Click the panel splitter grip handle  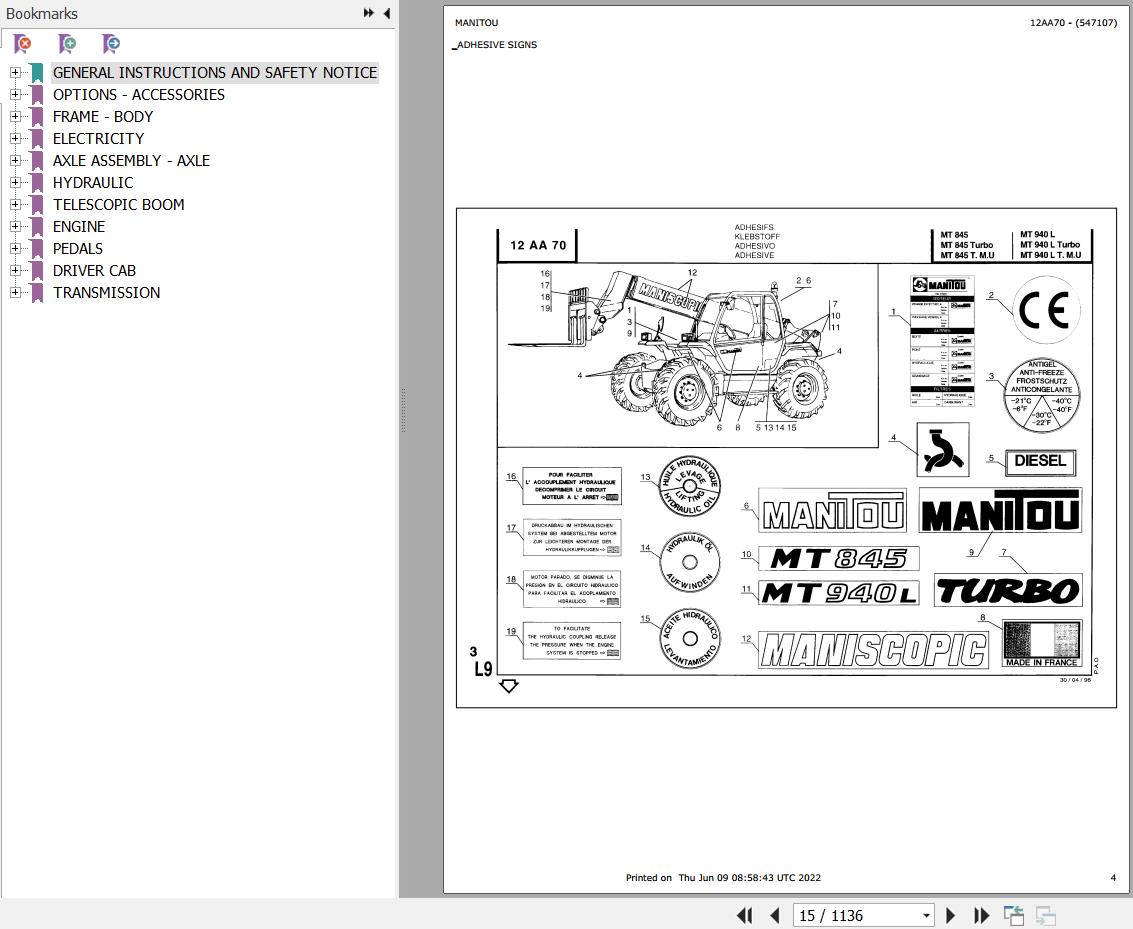403,410
